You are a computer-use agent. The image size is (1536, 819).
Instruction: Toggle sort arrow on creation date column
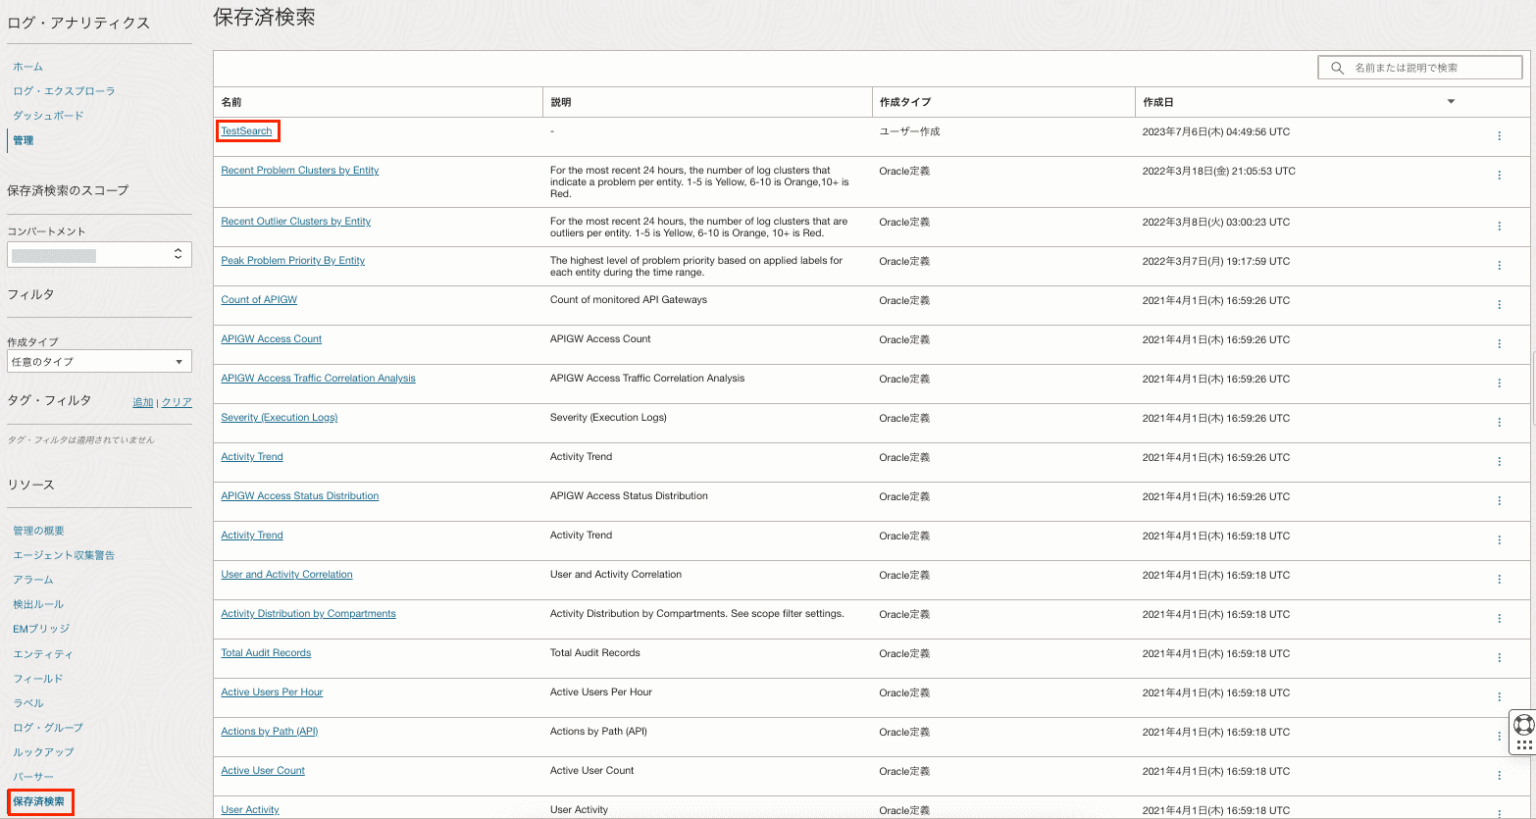click(x=1450, y=102)
